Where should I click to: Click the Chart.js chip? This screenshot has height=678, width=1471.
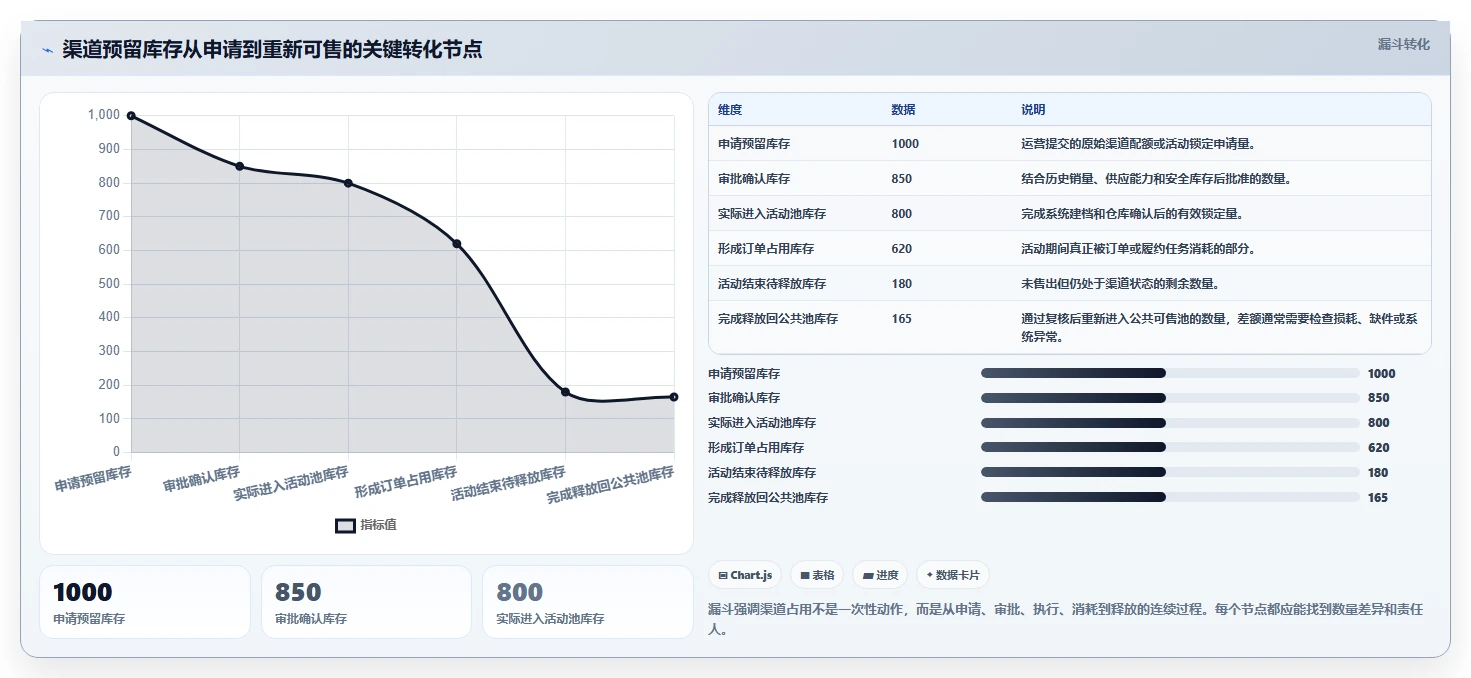pos(745,575)
